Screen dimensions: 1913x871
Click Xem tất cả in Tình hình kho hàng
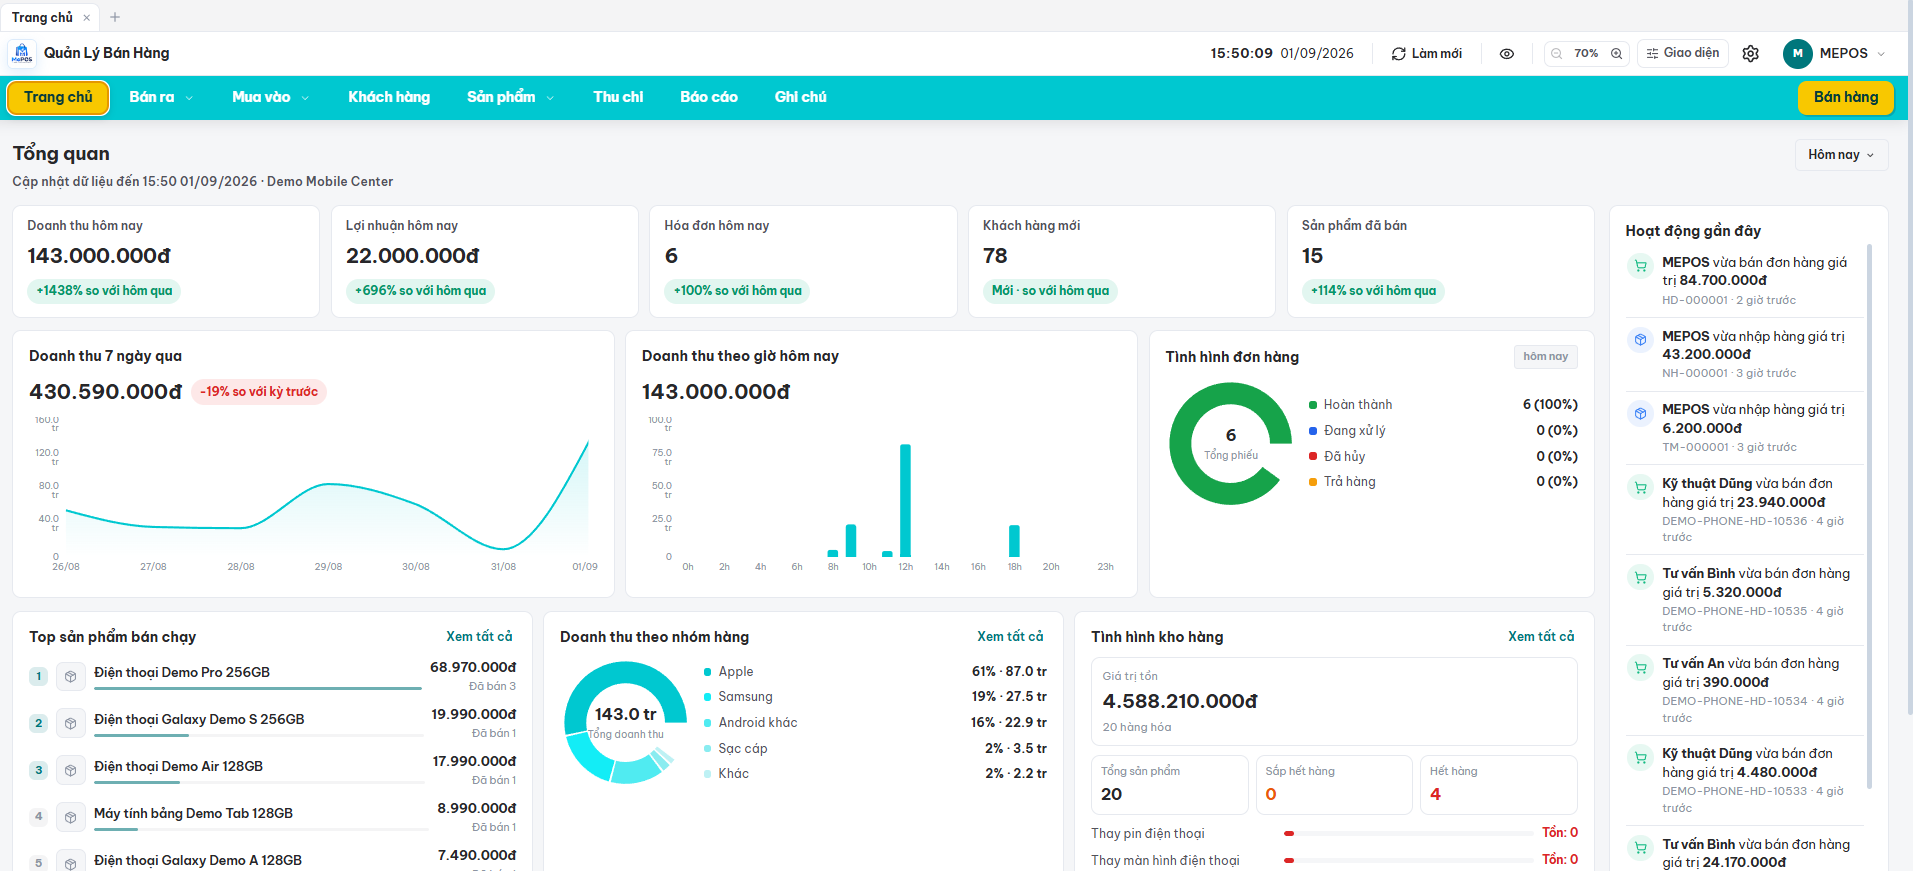1541,637
